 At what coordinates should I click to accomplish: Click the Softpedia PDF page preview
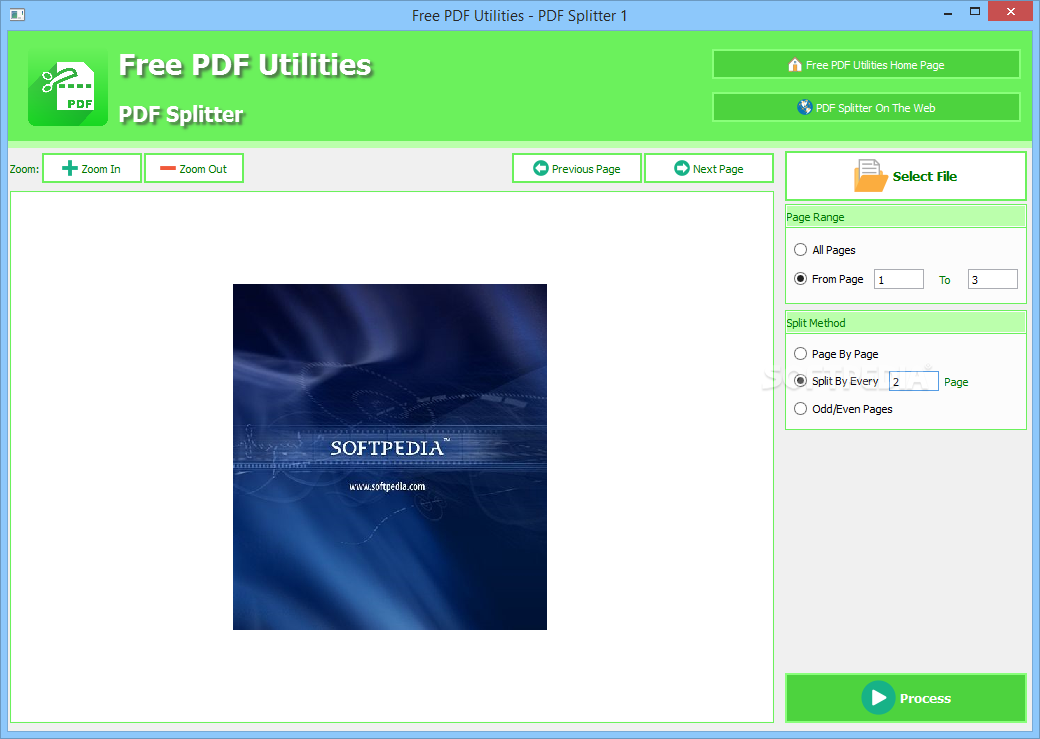[390, 457]
